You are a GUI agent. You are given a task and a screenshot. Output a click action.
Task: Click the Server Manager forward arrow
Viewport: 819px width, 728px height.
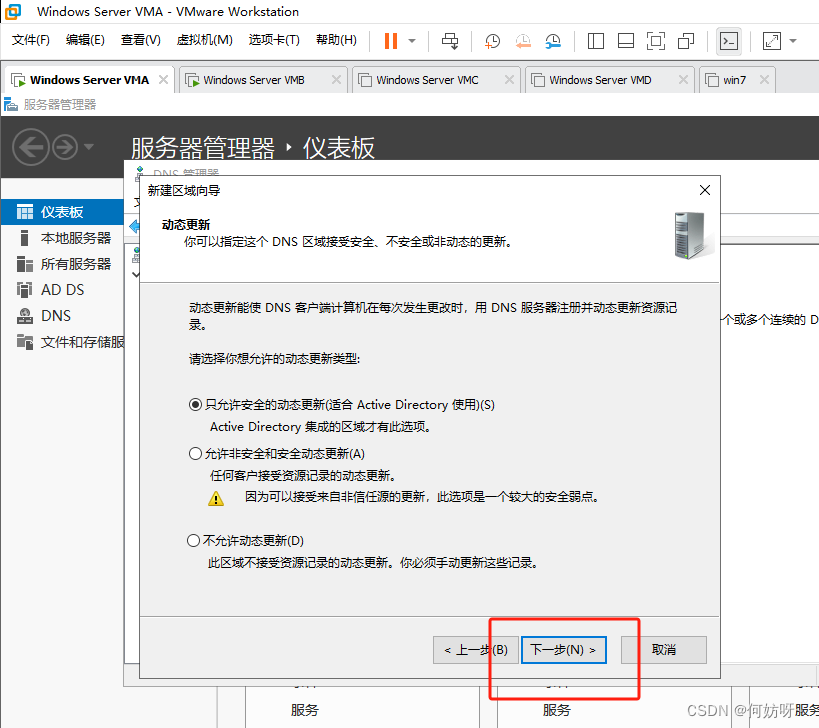pos(65,147)
